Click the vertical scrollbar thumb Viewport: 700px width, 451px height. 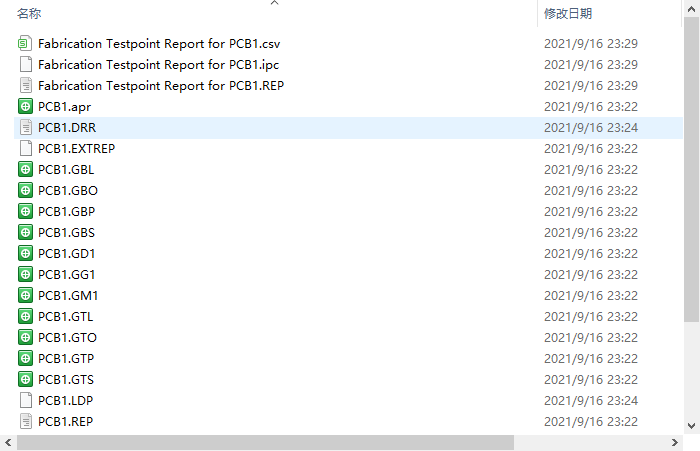(691, 169)
